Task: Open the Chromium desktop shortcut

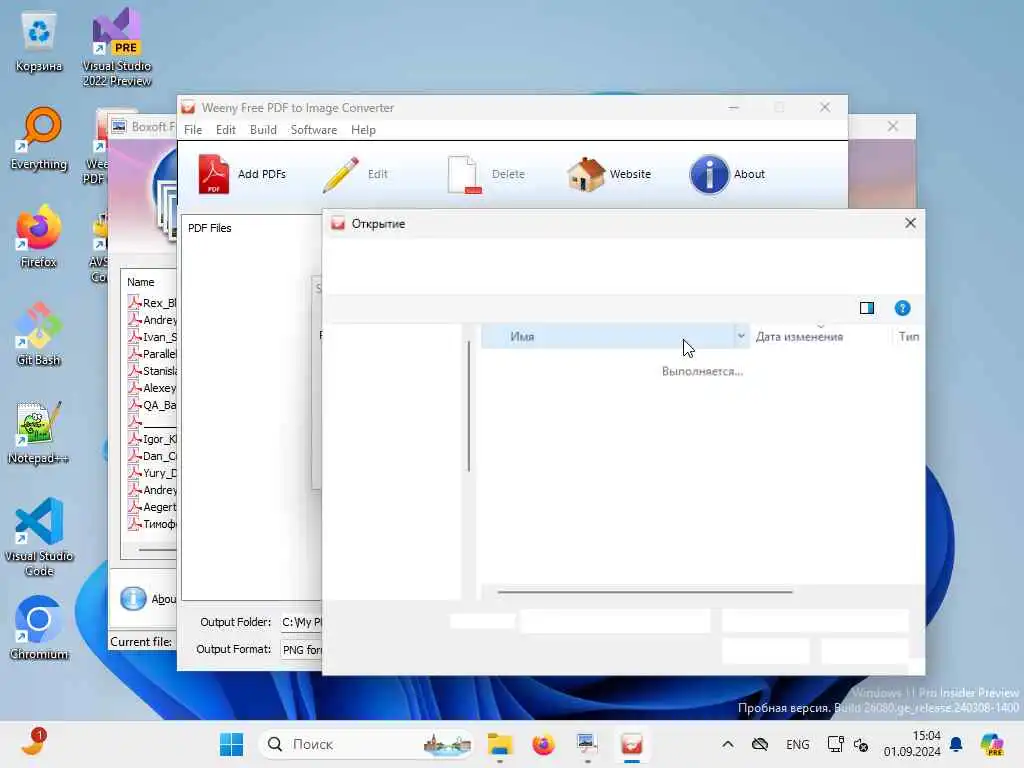Action: [39, 628]
